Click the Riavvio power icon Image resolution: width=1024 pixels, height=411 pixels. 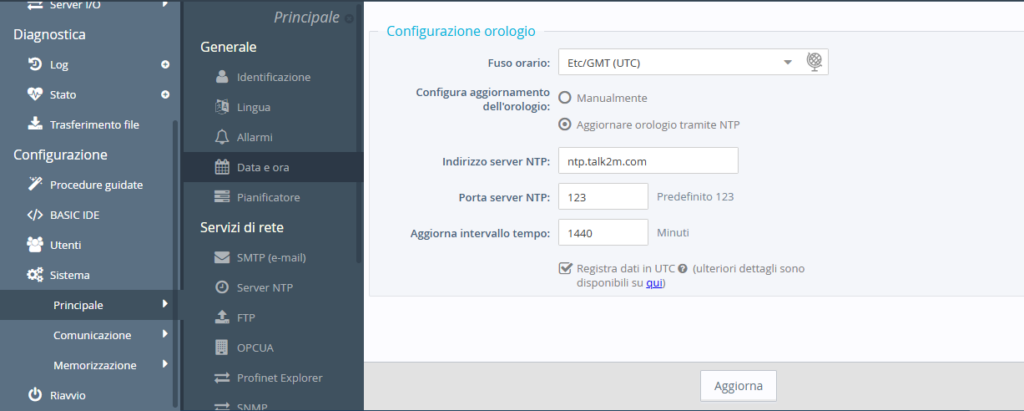pos(34,395)
